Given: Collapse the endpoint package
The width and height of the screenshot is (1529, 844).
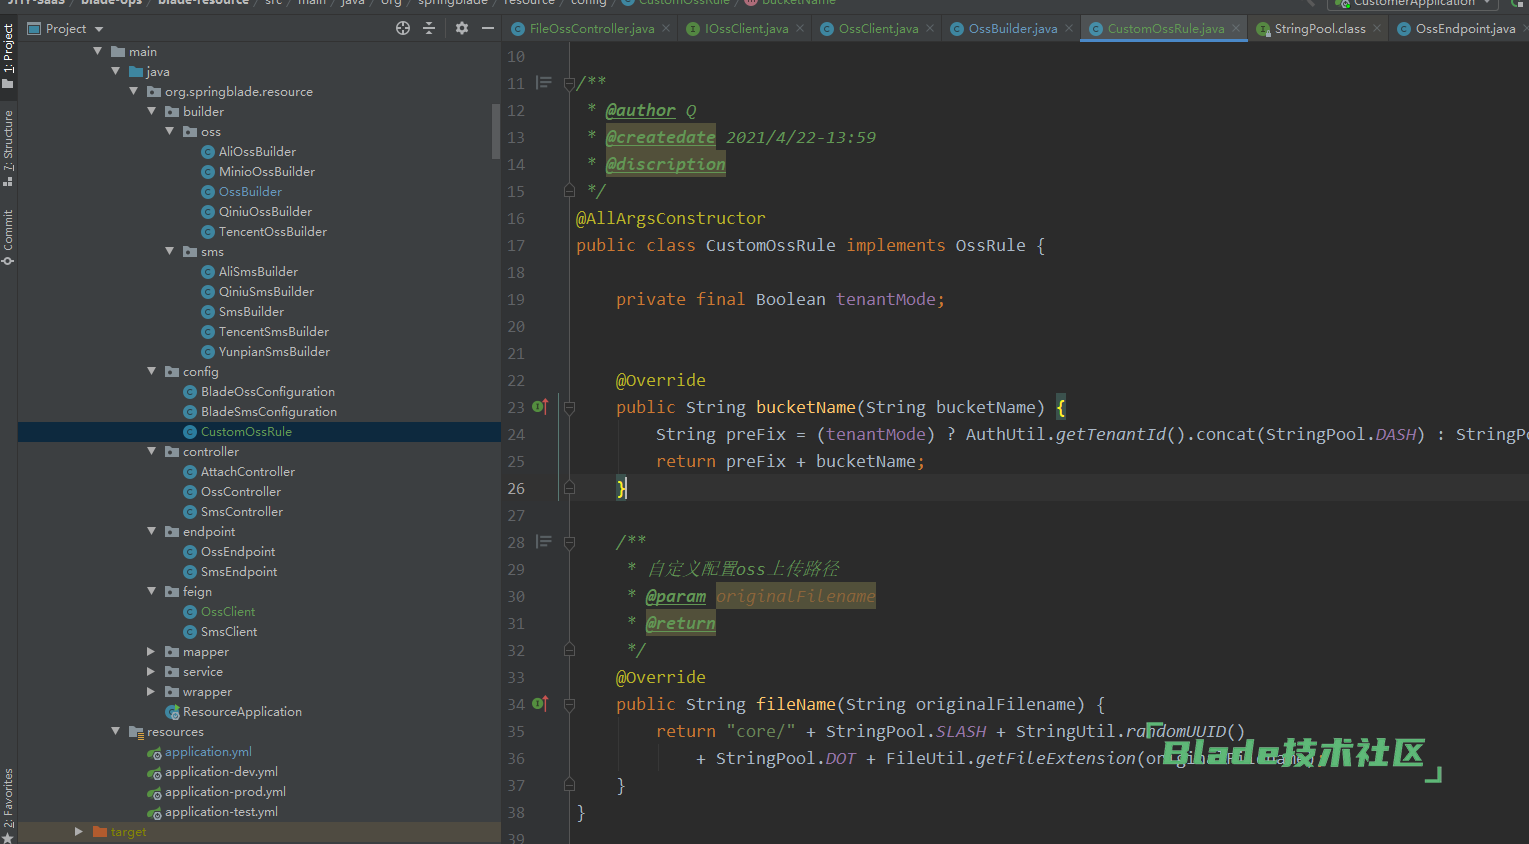Looking at the screenshot, I should [152, 531].
